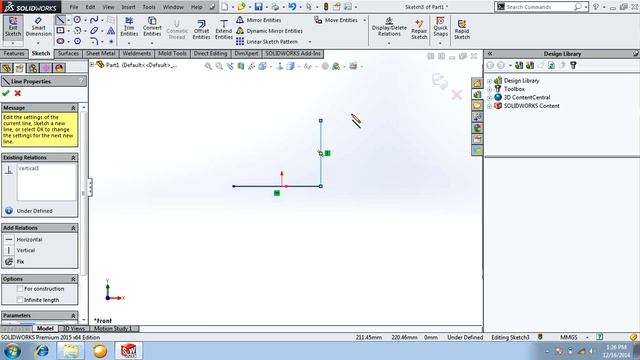Select the Ellipse sketch tool
640x360 pixels.
click(x=94, y=31)
